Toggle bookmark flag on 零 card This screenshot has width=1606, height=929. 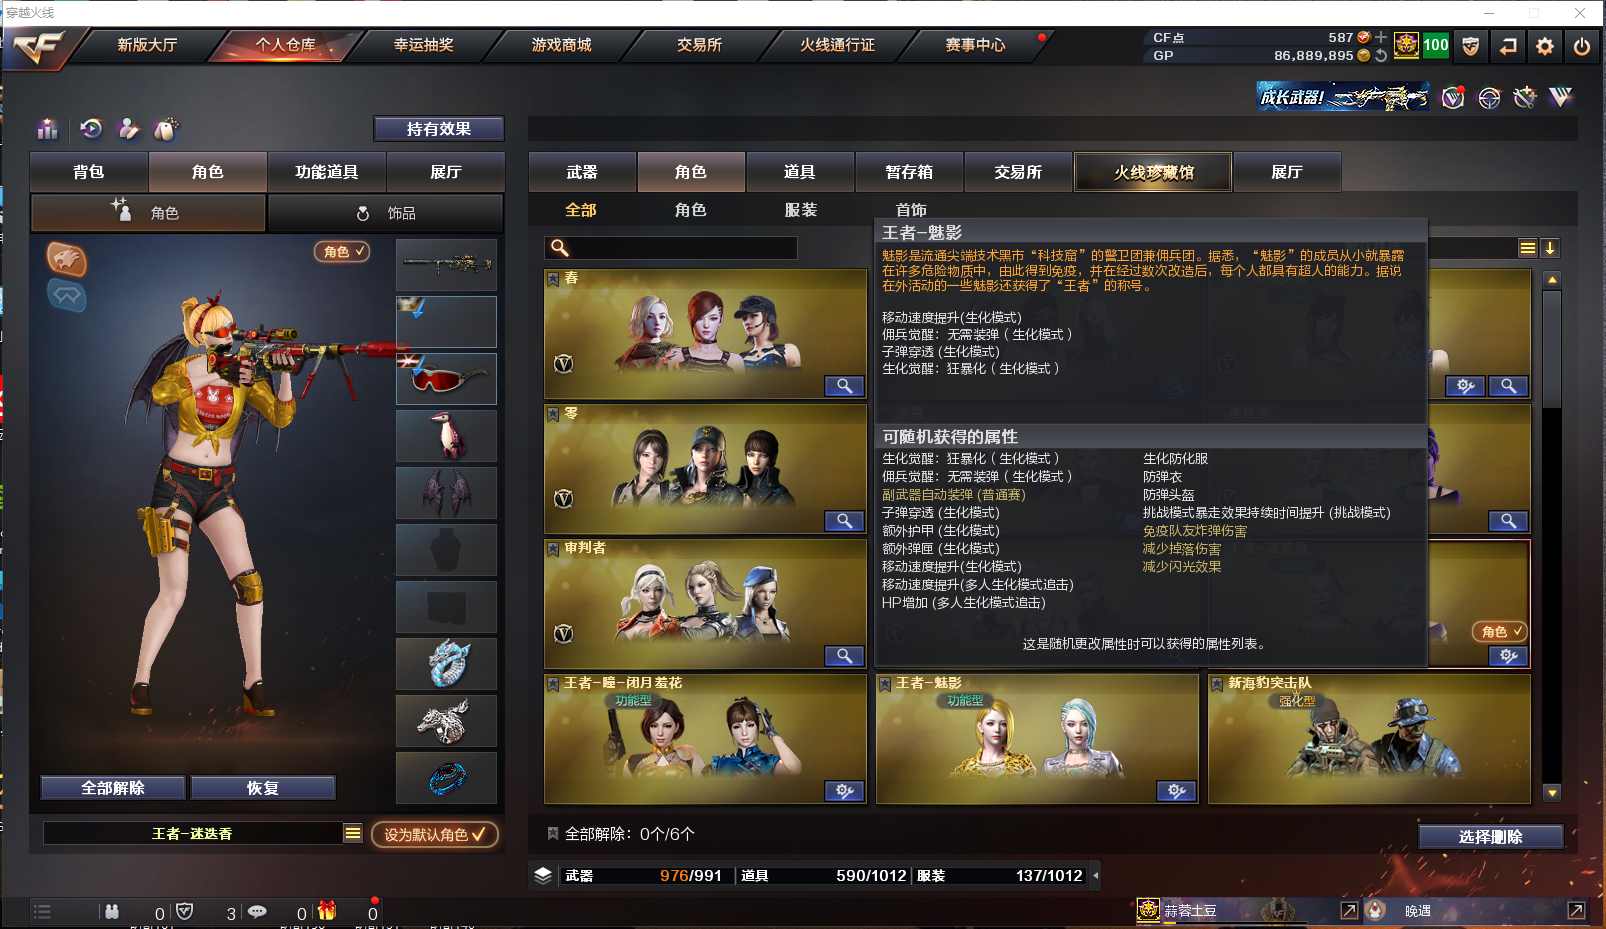click(x=553, y=413)
